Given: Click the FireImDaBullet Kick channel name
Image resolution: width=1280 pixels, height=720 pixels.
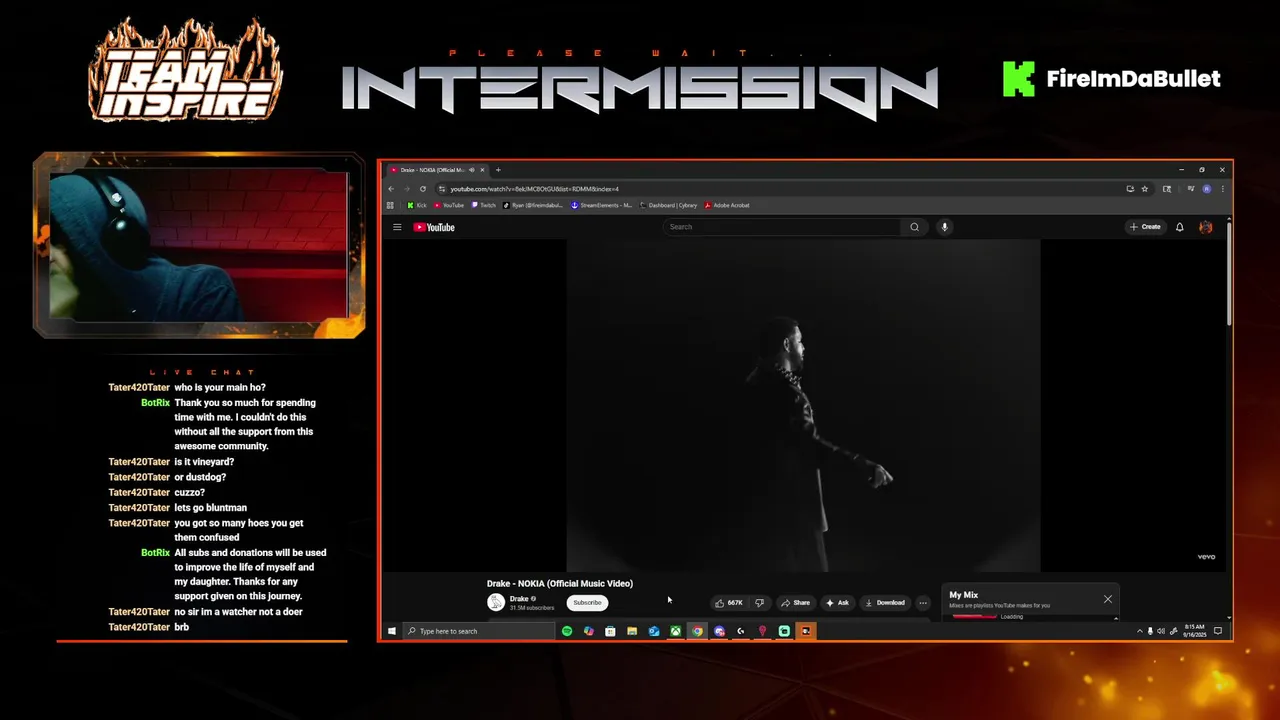Looking at the screenshot, I should 1133,79.
